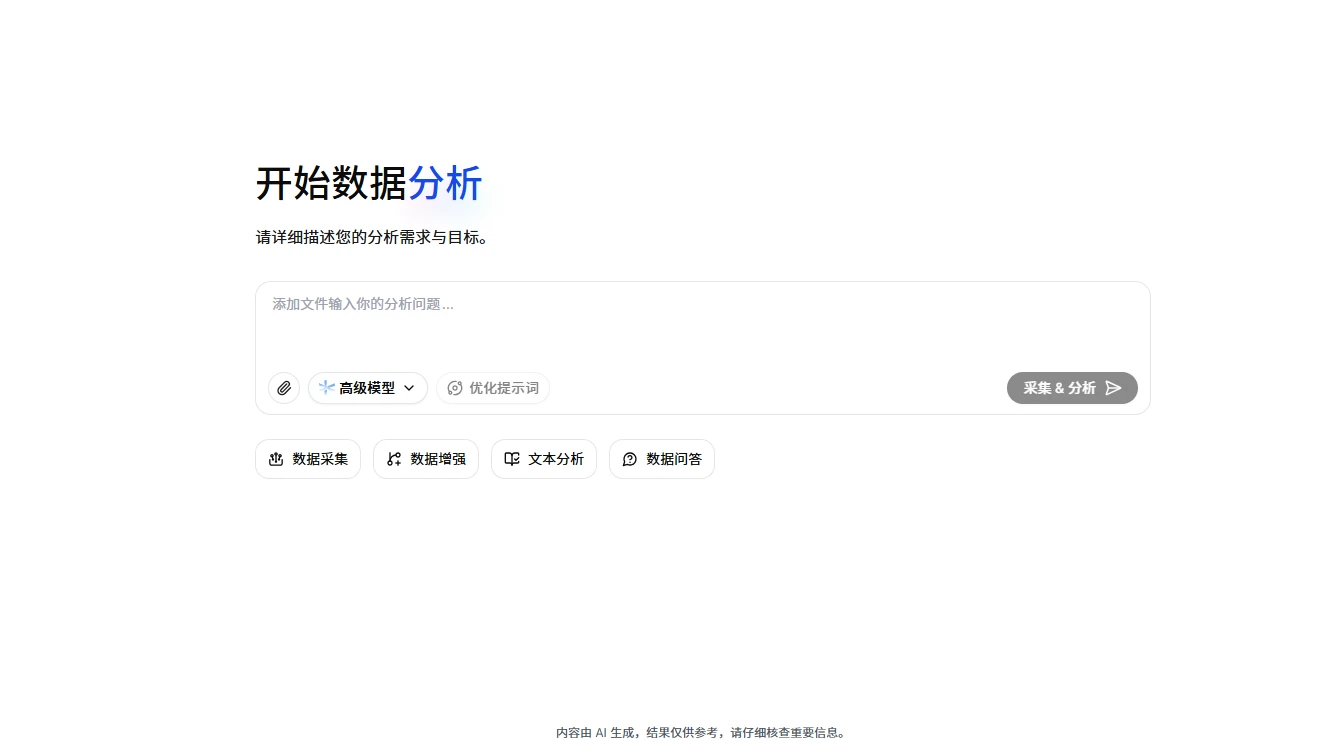Click the optimization icon beside 优化提示词
The width and height of the screenshot is (1336, 741).
[x=455, y=388]
